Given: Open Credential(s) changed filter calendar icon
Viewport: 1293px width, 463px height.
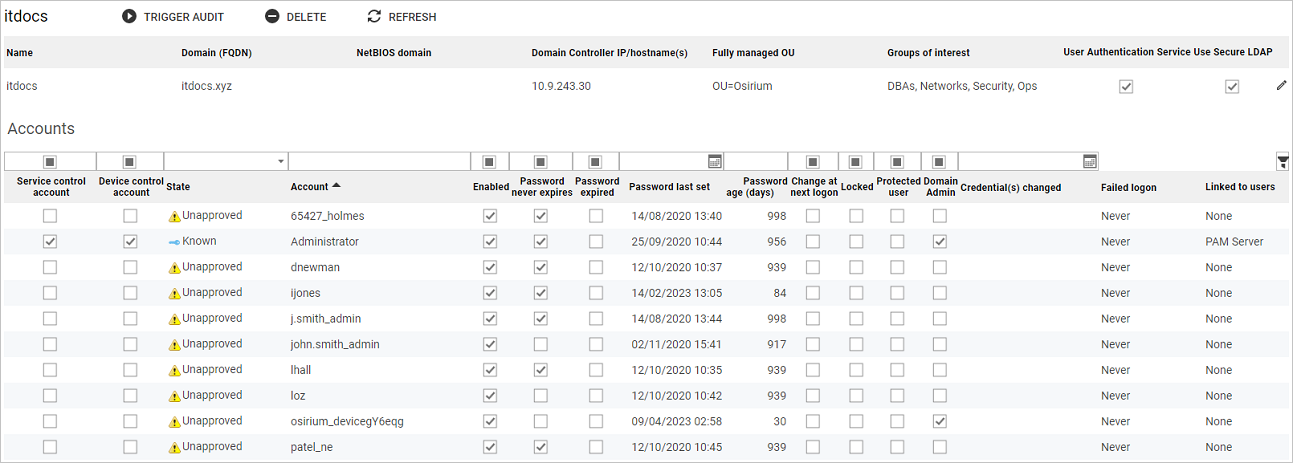Looking at the screenshot, I should (x=1090, y=162).
